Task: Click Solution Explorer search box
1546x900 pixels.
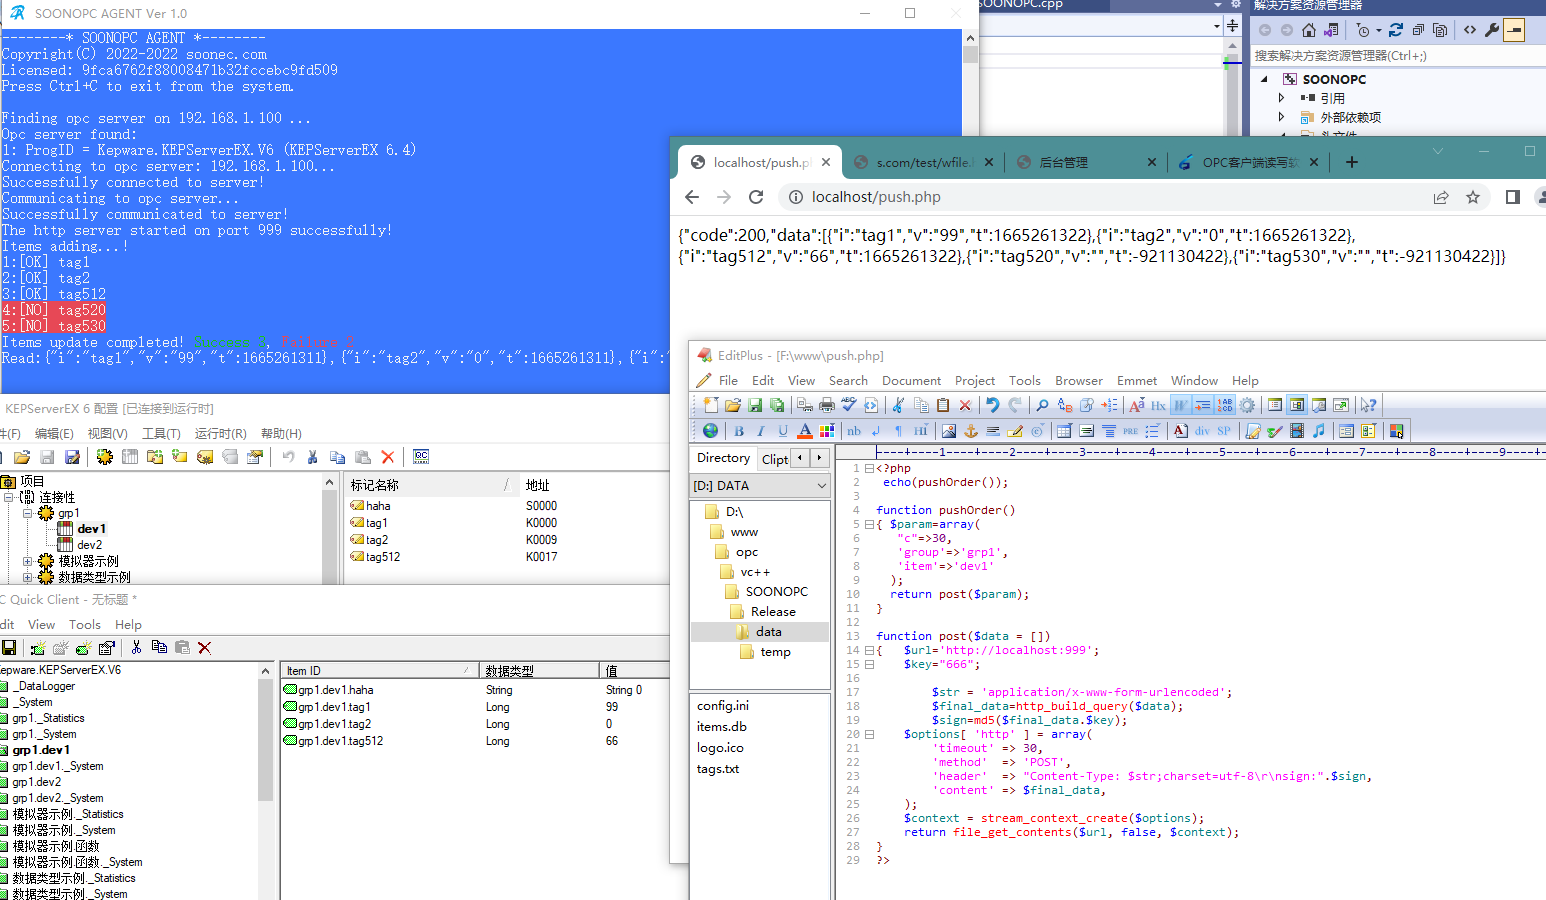Action: (x=1398, y=56)
